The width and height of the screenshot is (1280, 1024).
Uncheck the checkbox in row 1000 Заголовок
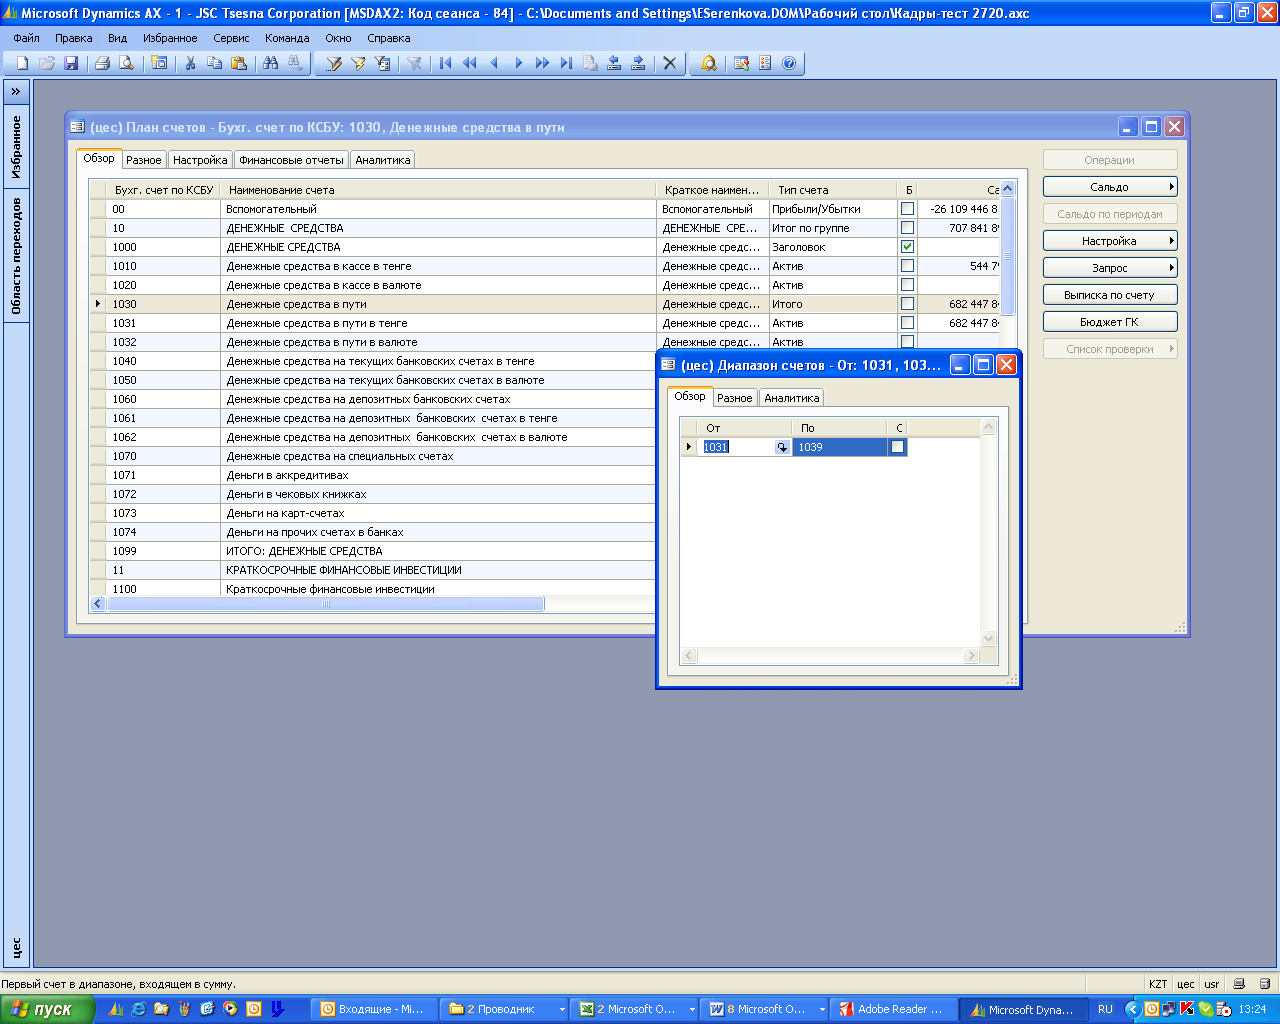[907, 247]
